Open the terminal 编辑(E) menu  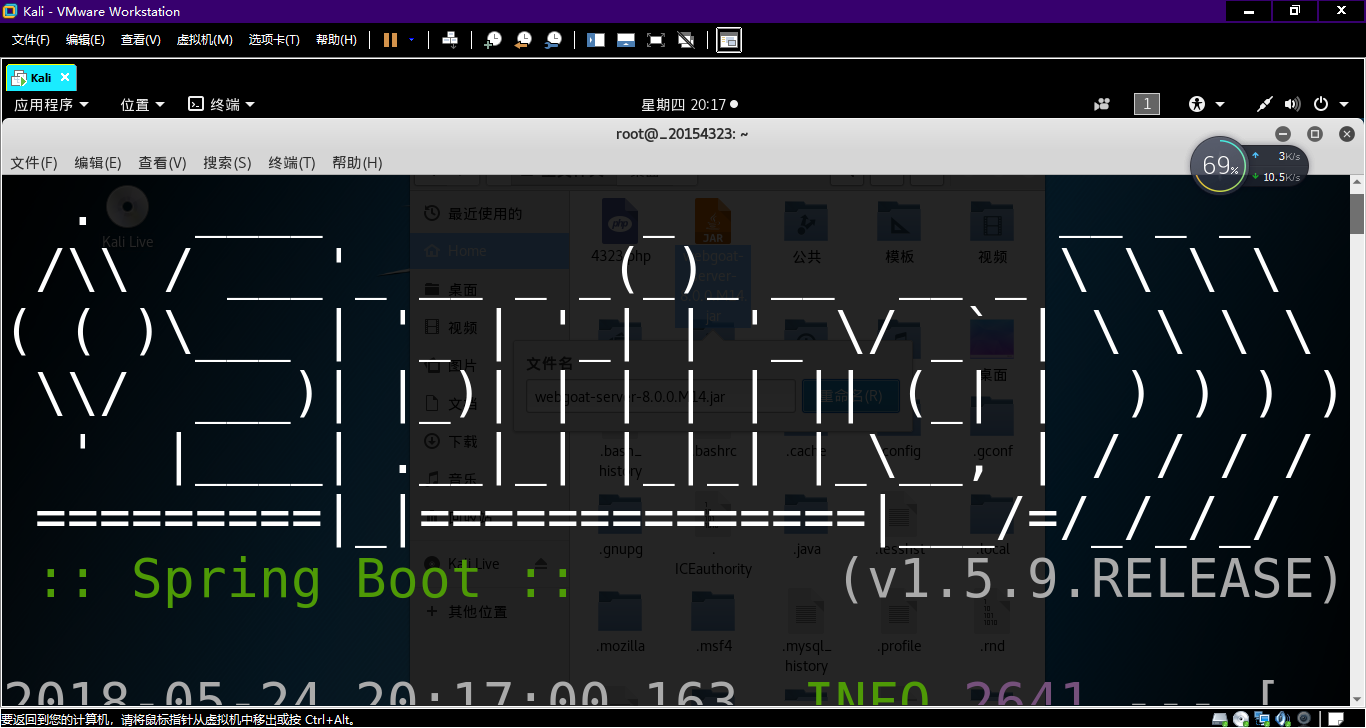click(x=98, y=163)
